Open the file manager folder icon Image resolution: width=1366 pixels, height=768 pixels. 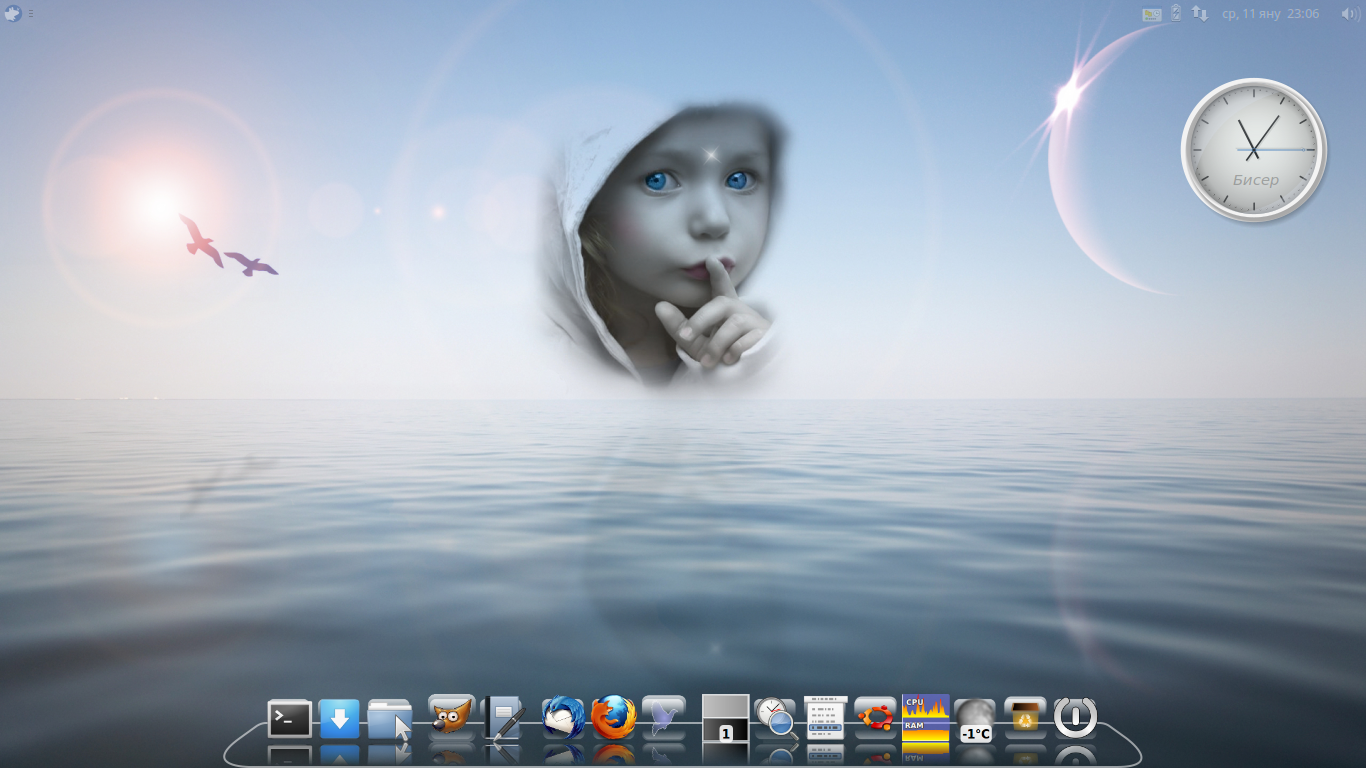(x=390, y=719)
